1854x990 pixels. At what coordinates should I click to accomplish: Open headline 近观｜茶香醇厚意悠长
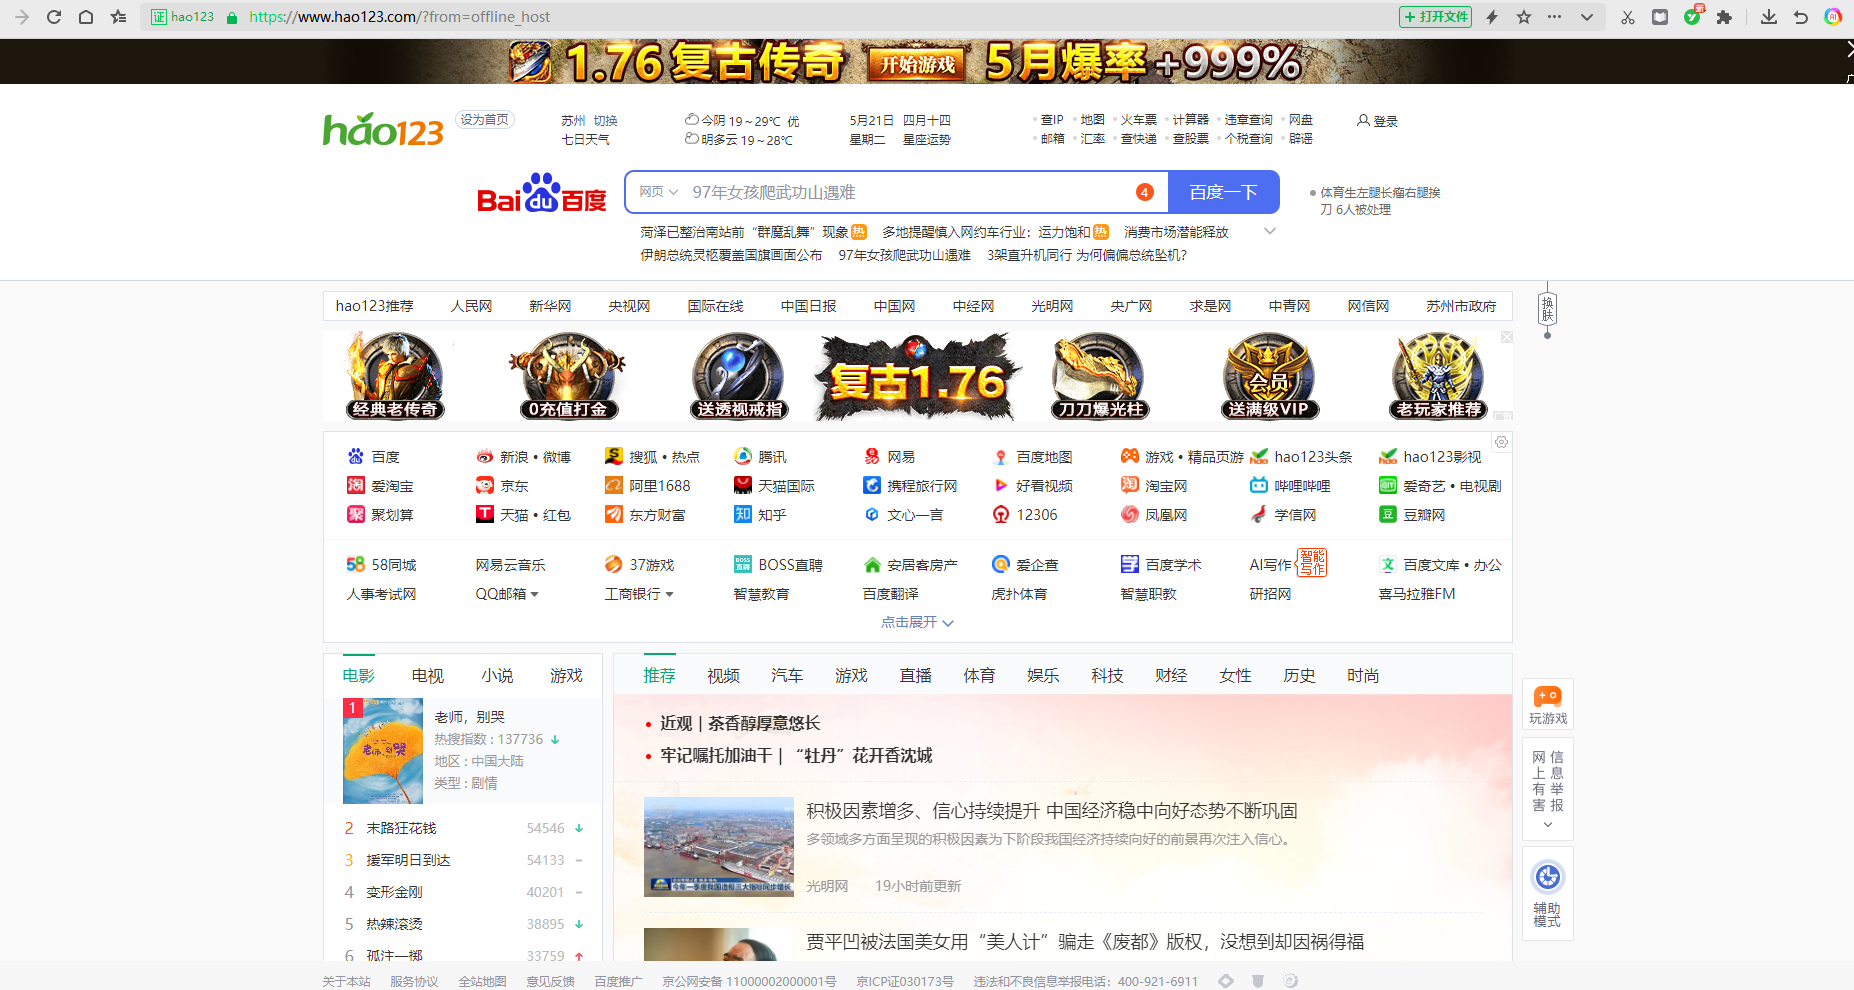tap(740, 723)
